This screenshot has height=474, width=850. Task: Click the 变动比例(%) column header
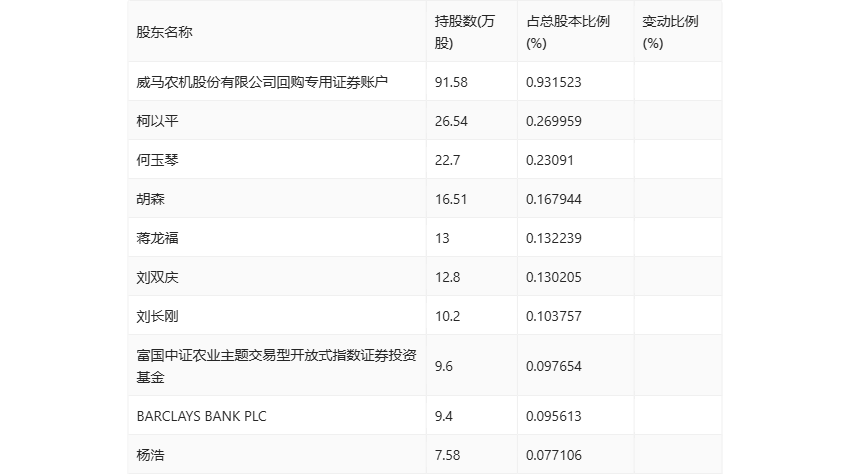coord(670,32)
